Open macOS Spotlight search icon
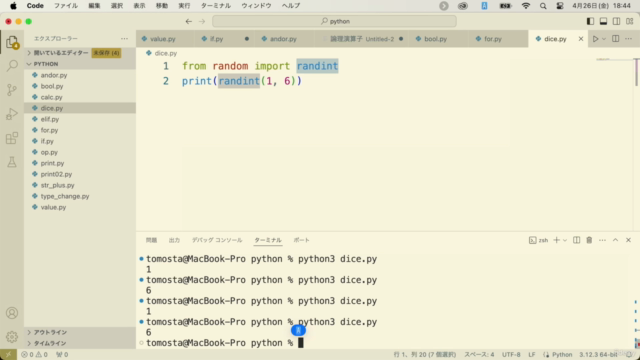The height and width of the screenshot is (360, 640). pos(543,6)
